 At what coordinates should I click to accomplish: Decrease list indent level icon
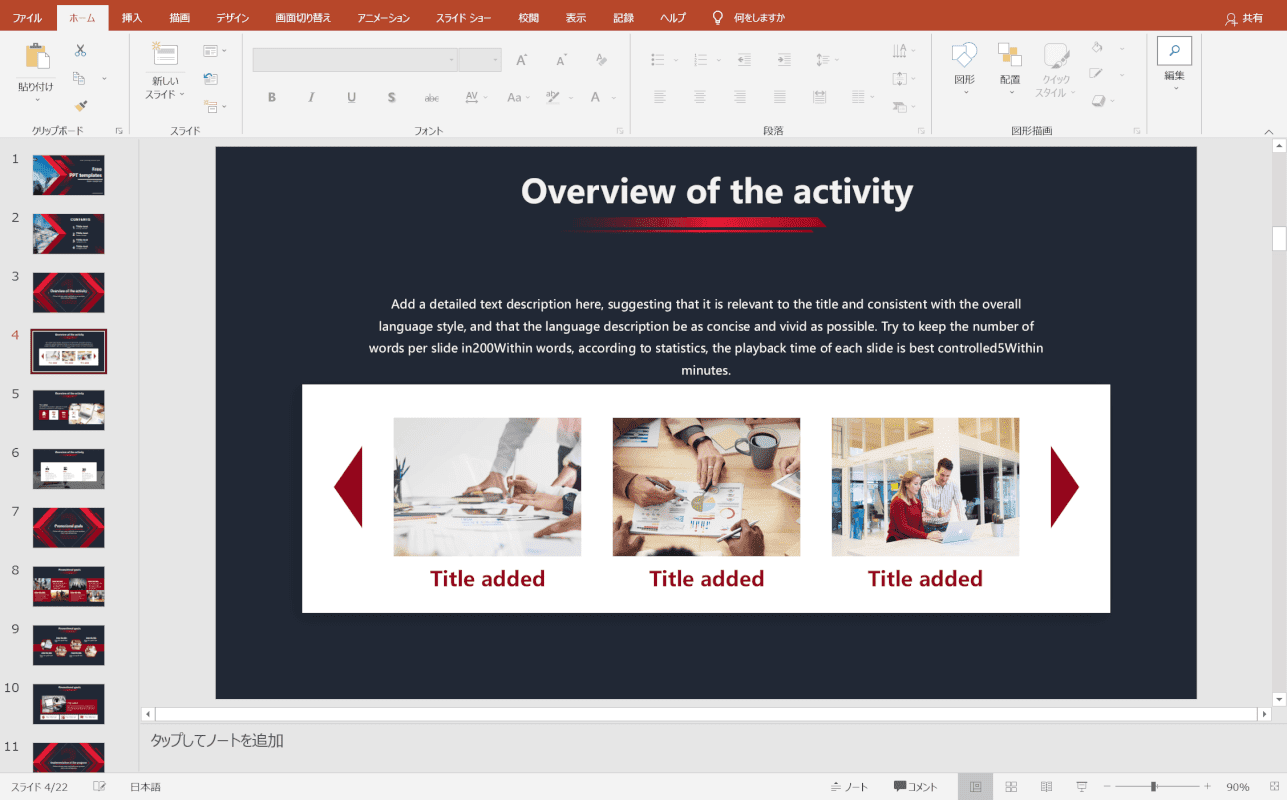pos(743,60)
